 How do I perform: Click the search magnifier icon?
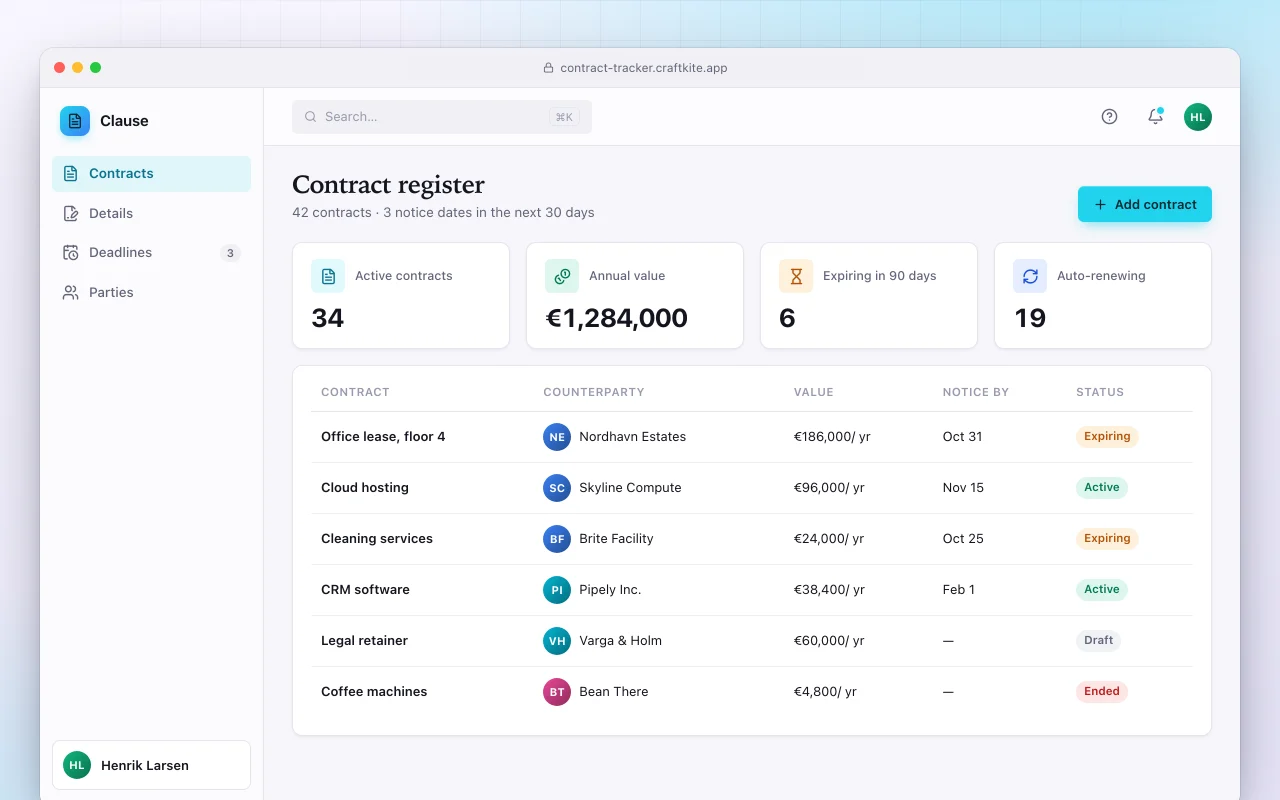(311, 117)
